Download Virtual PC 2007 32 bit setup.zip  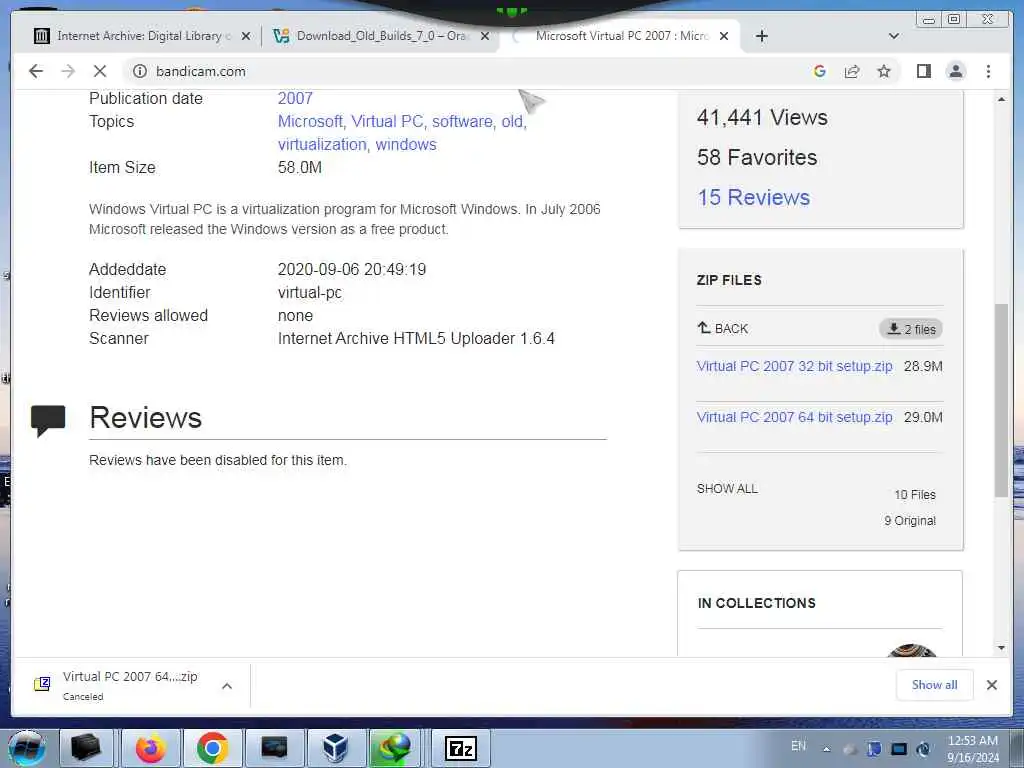pyautogui.click(x=794, y=366)
